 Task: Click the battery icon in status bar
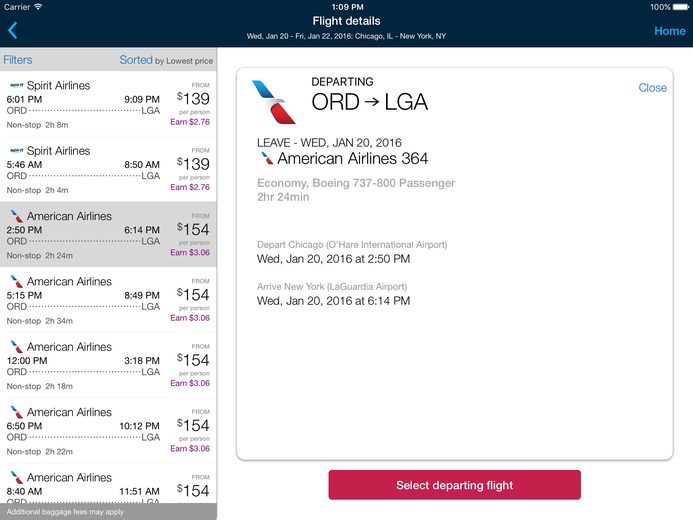[681, 7]
